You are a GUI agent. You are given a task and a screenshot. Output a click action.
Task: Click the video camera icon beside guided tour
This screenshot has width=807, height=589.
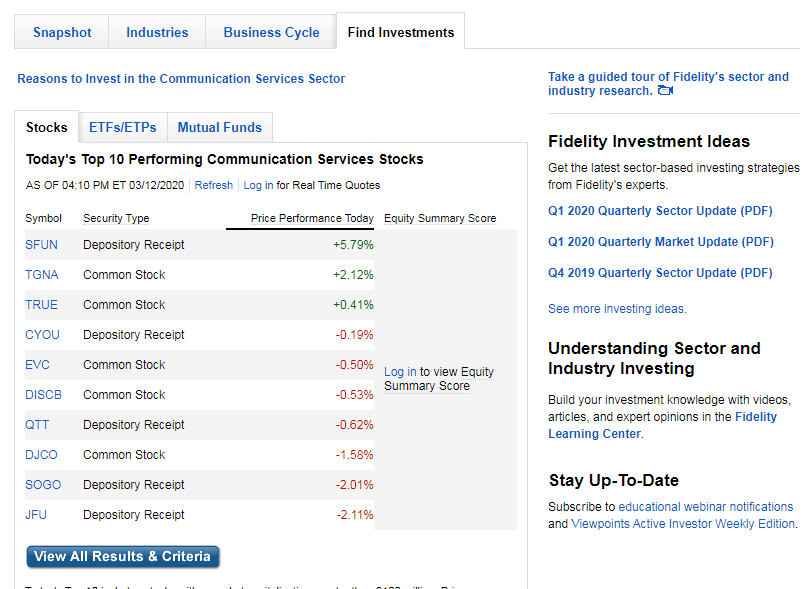pyautogui.click(x=665, y=91)
